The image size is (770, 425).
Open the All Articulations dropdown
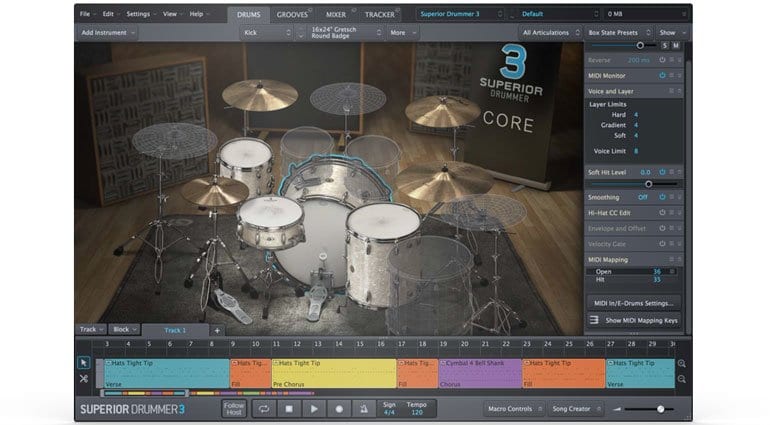pos(550,32)
